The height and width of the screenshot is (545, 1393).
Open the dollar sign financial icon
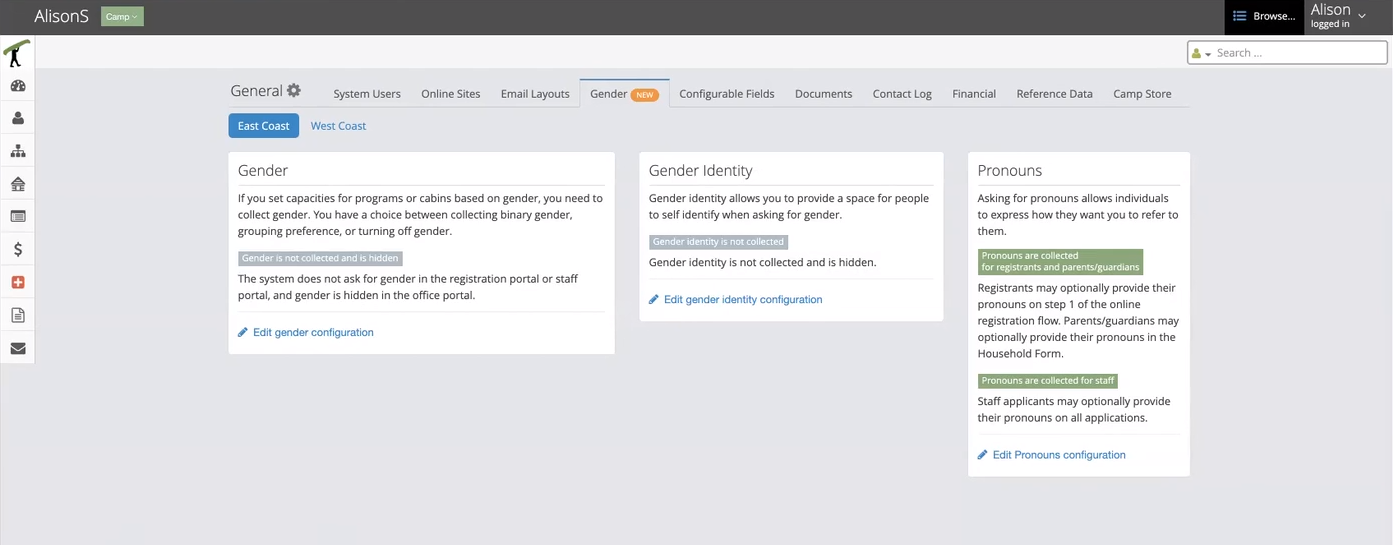[x=18, y=249]
